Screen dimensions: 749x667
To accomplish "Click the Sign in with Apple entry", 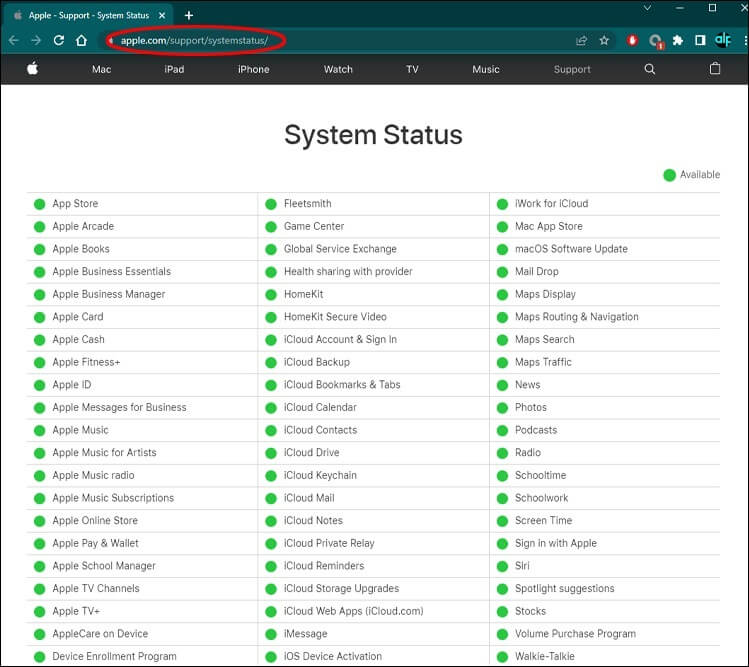I will click(x=556, y=543).
